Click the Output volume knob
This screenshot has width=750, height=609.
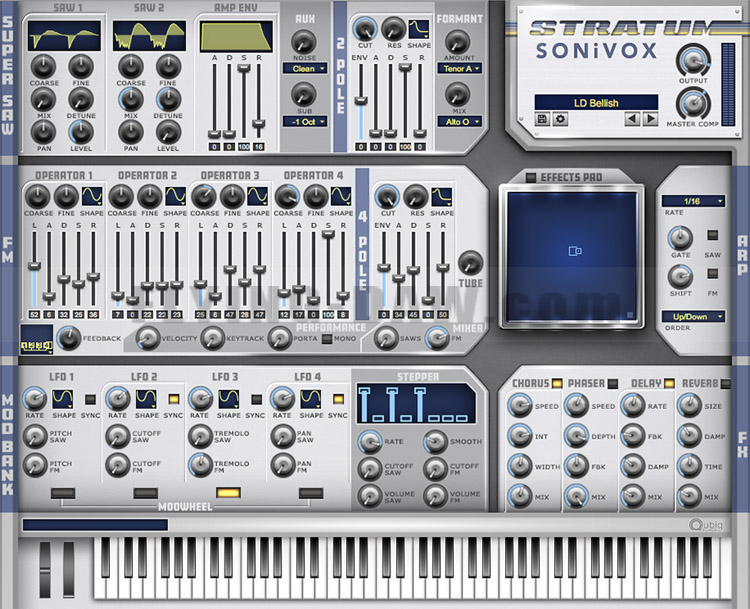pyautogui.click(x=693, y=60)
